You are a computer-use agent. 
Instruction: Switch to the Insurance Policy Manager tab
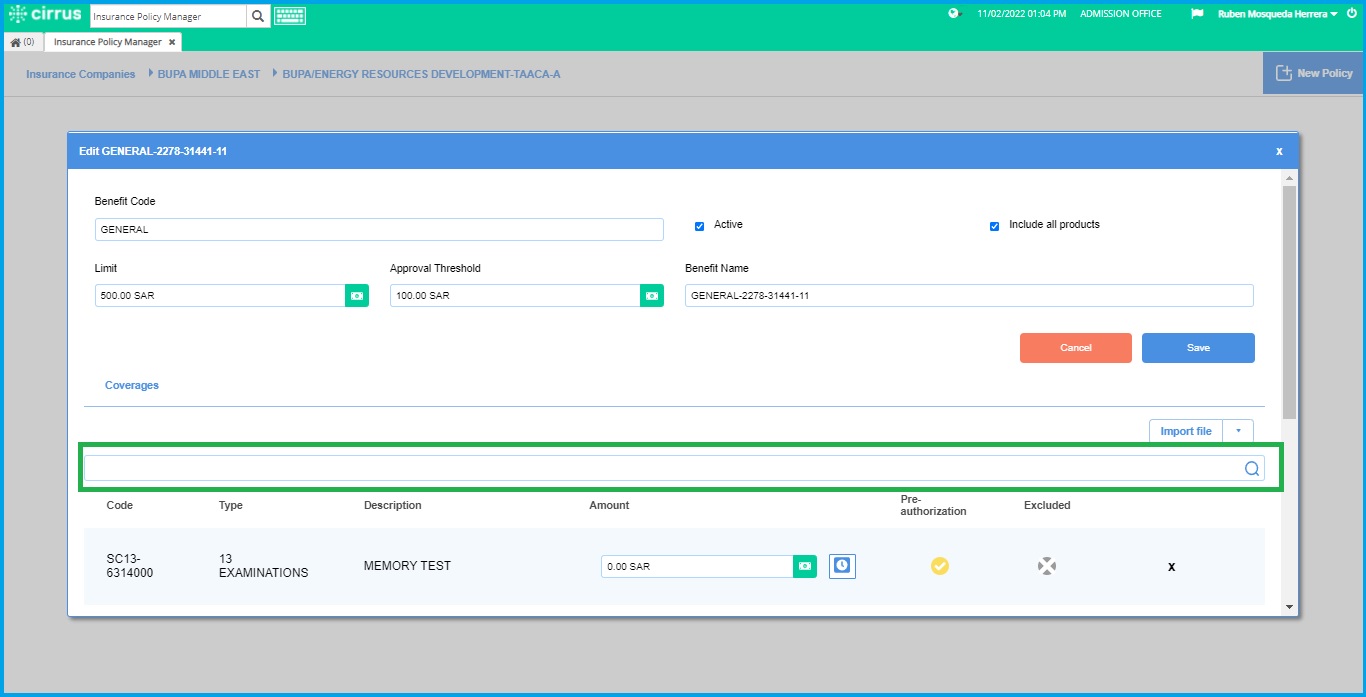(x=110, y=42)
